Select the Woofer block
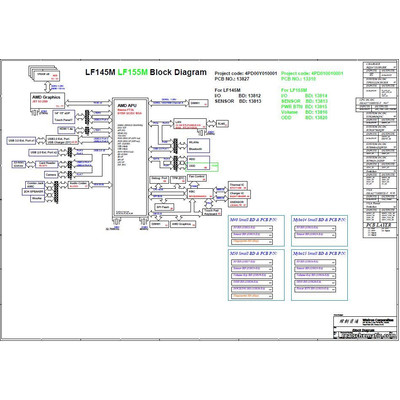 click(x=37, y=198)
